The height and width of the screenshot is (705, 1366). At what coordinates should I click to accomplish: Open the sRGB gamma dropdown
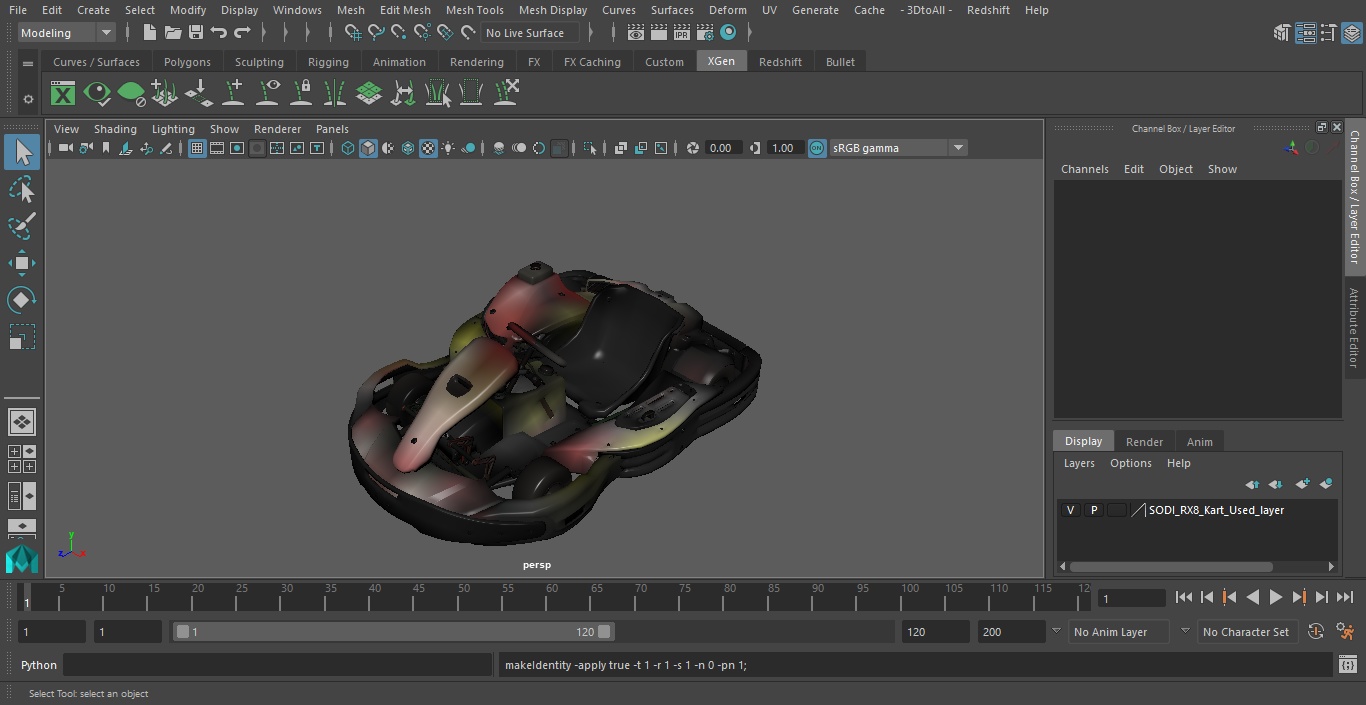898,148
